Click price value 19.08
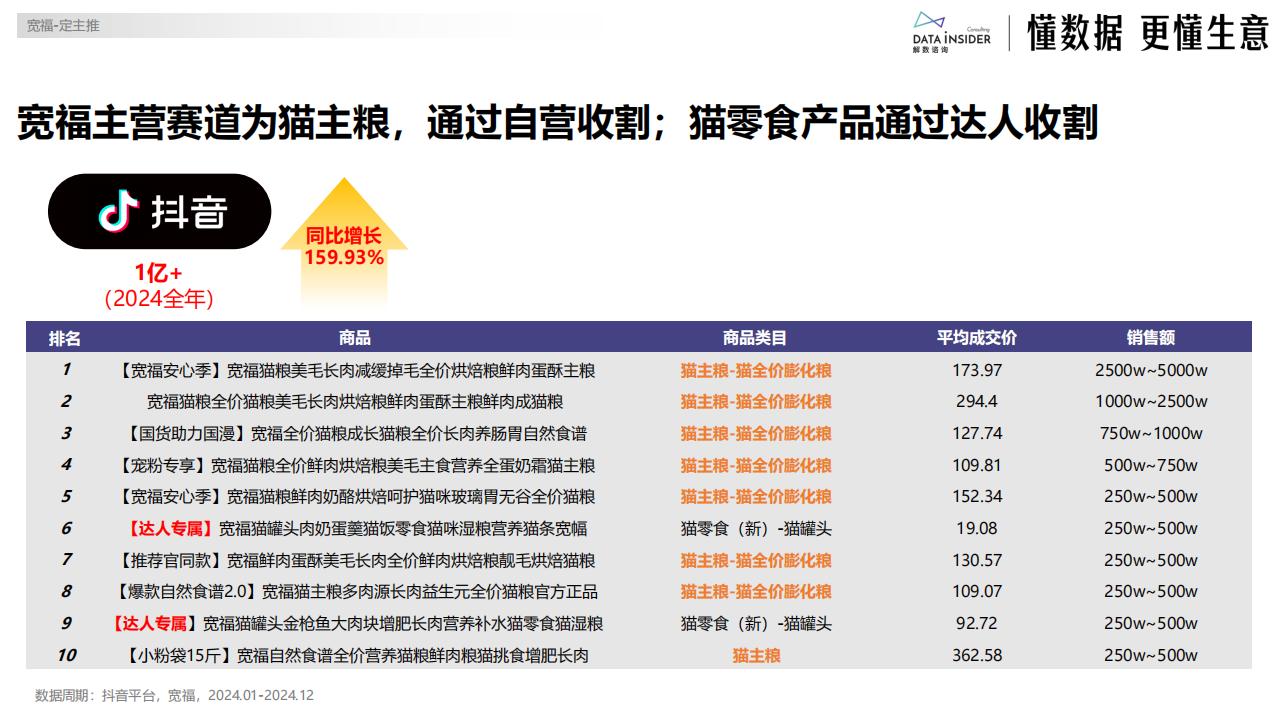 [x=977, y=528]
